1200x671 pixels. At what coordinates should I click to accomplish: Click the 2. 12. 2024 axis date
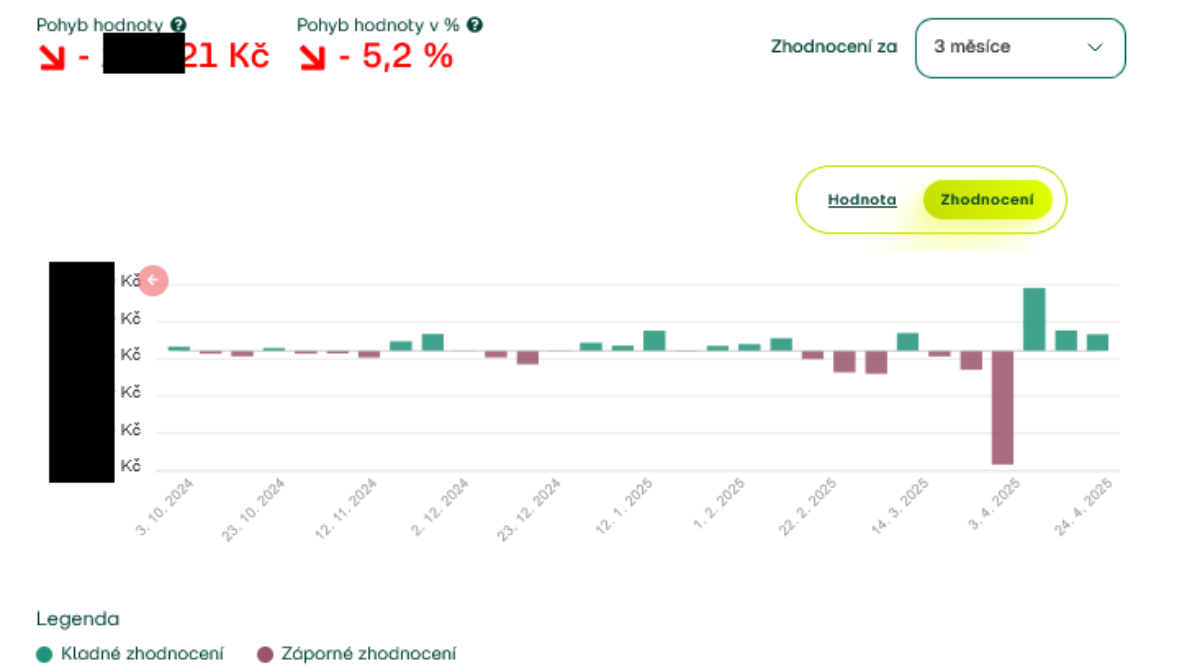coord(442,509)
